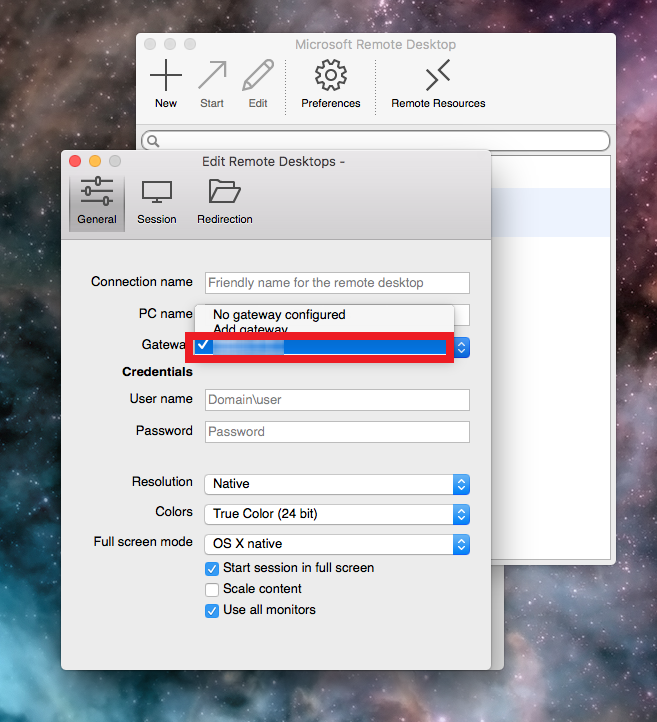Uncheck Use all monitors
Image resolution: width=657 pixels, height=722 pixels.
pyautogui.click(x=212, y=611)
